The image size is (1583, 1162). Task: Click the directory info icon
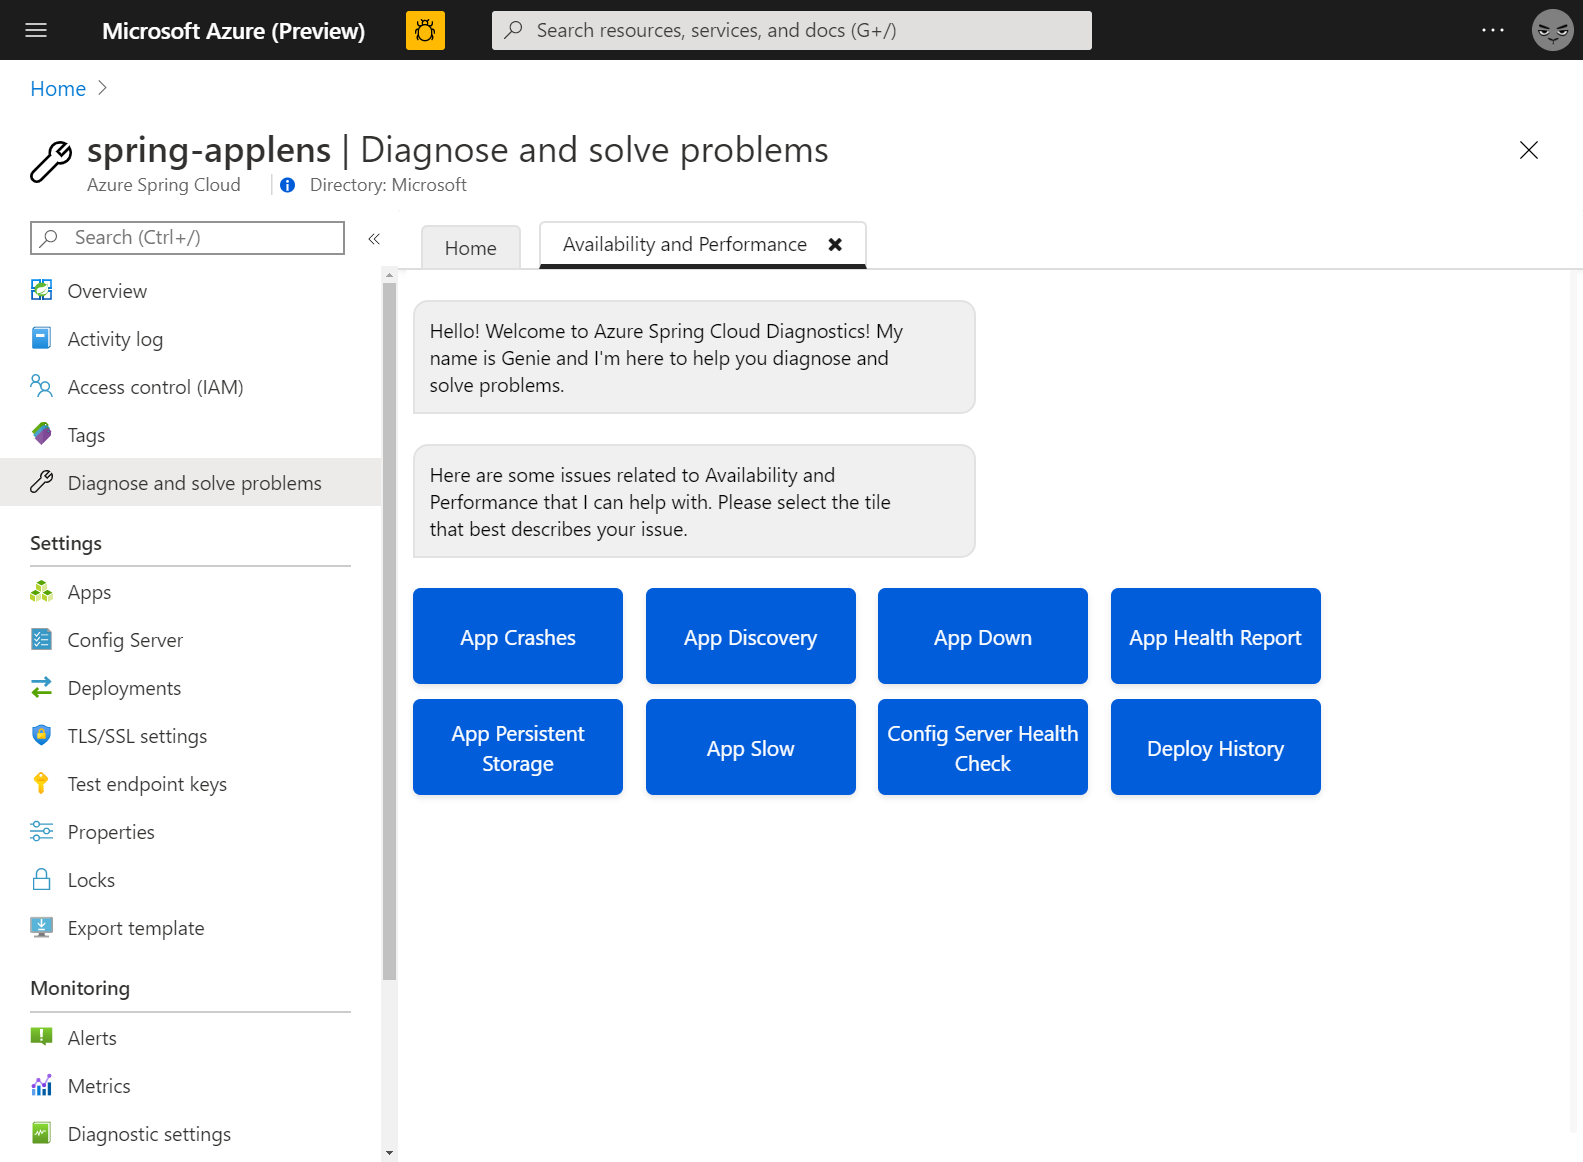[288, 185]
